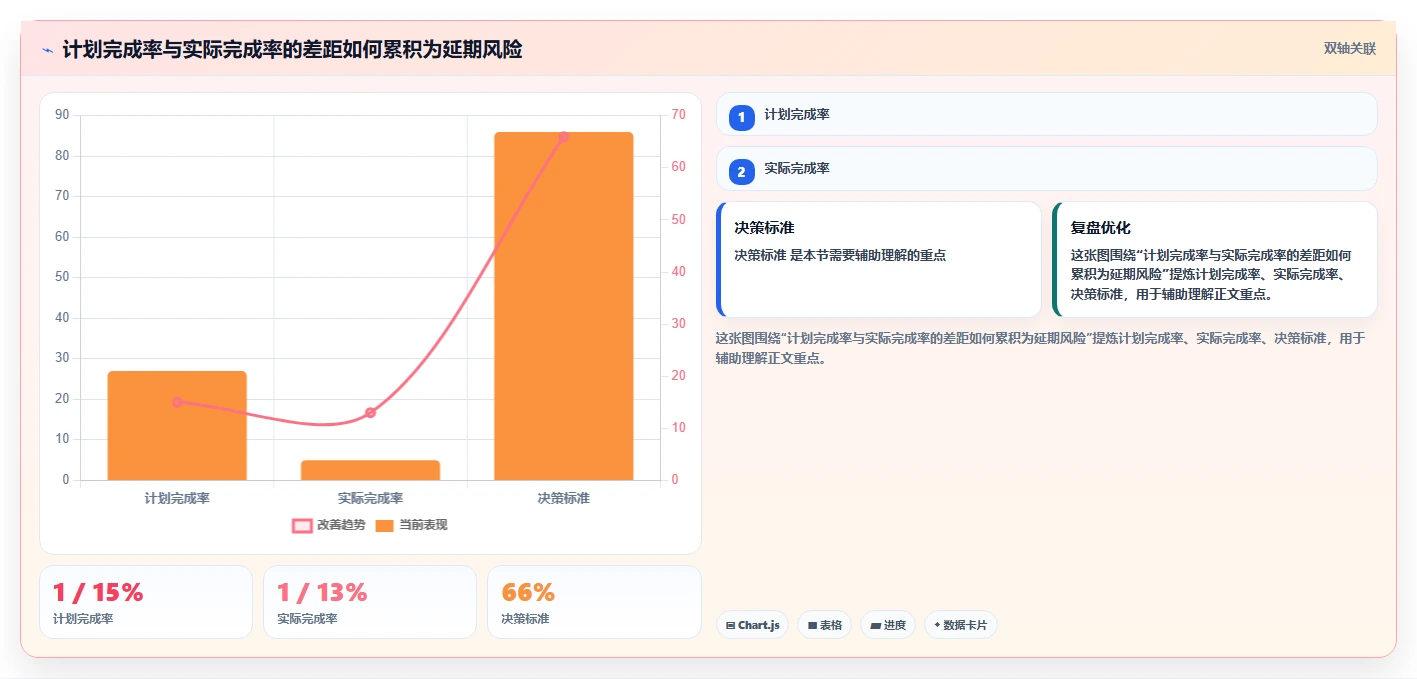Click the 表格 tag
Screen dimensions: 1417x679
coord(824,625)
